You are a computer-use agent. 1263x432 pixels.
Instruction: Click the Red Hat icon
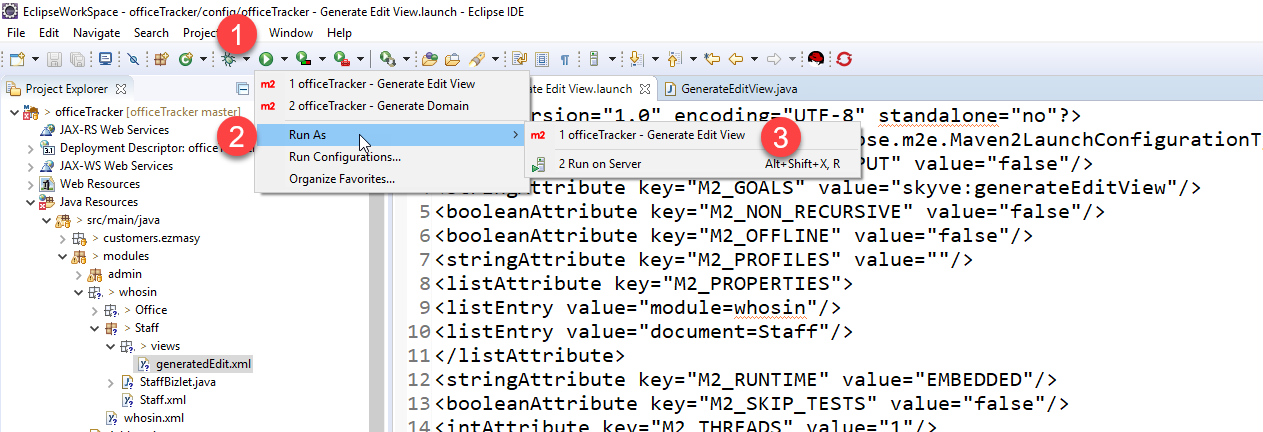click(x=816, y=59)
